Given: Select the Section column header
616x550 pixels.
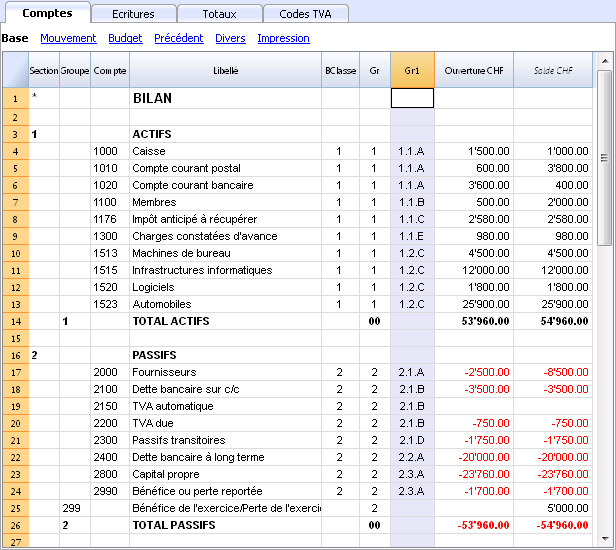Looking at the screenshot, I should 44,70.
